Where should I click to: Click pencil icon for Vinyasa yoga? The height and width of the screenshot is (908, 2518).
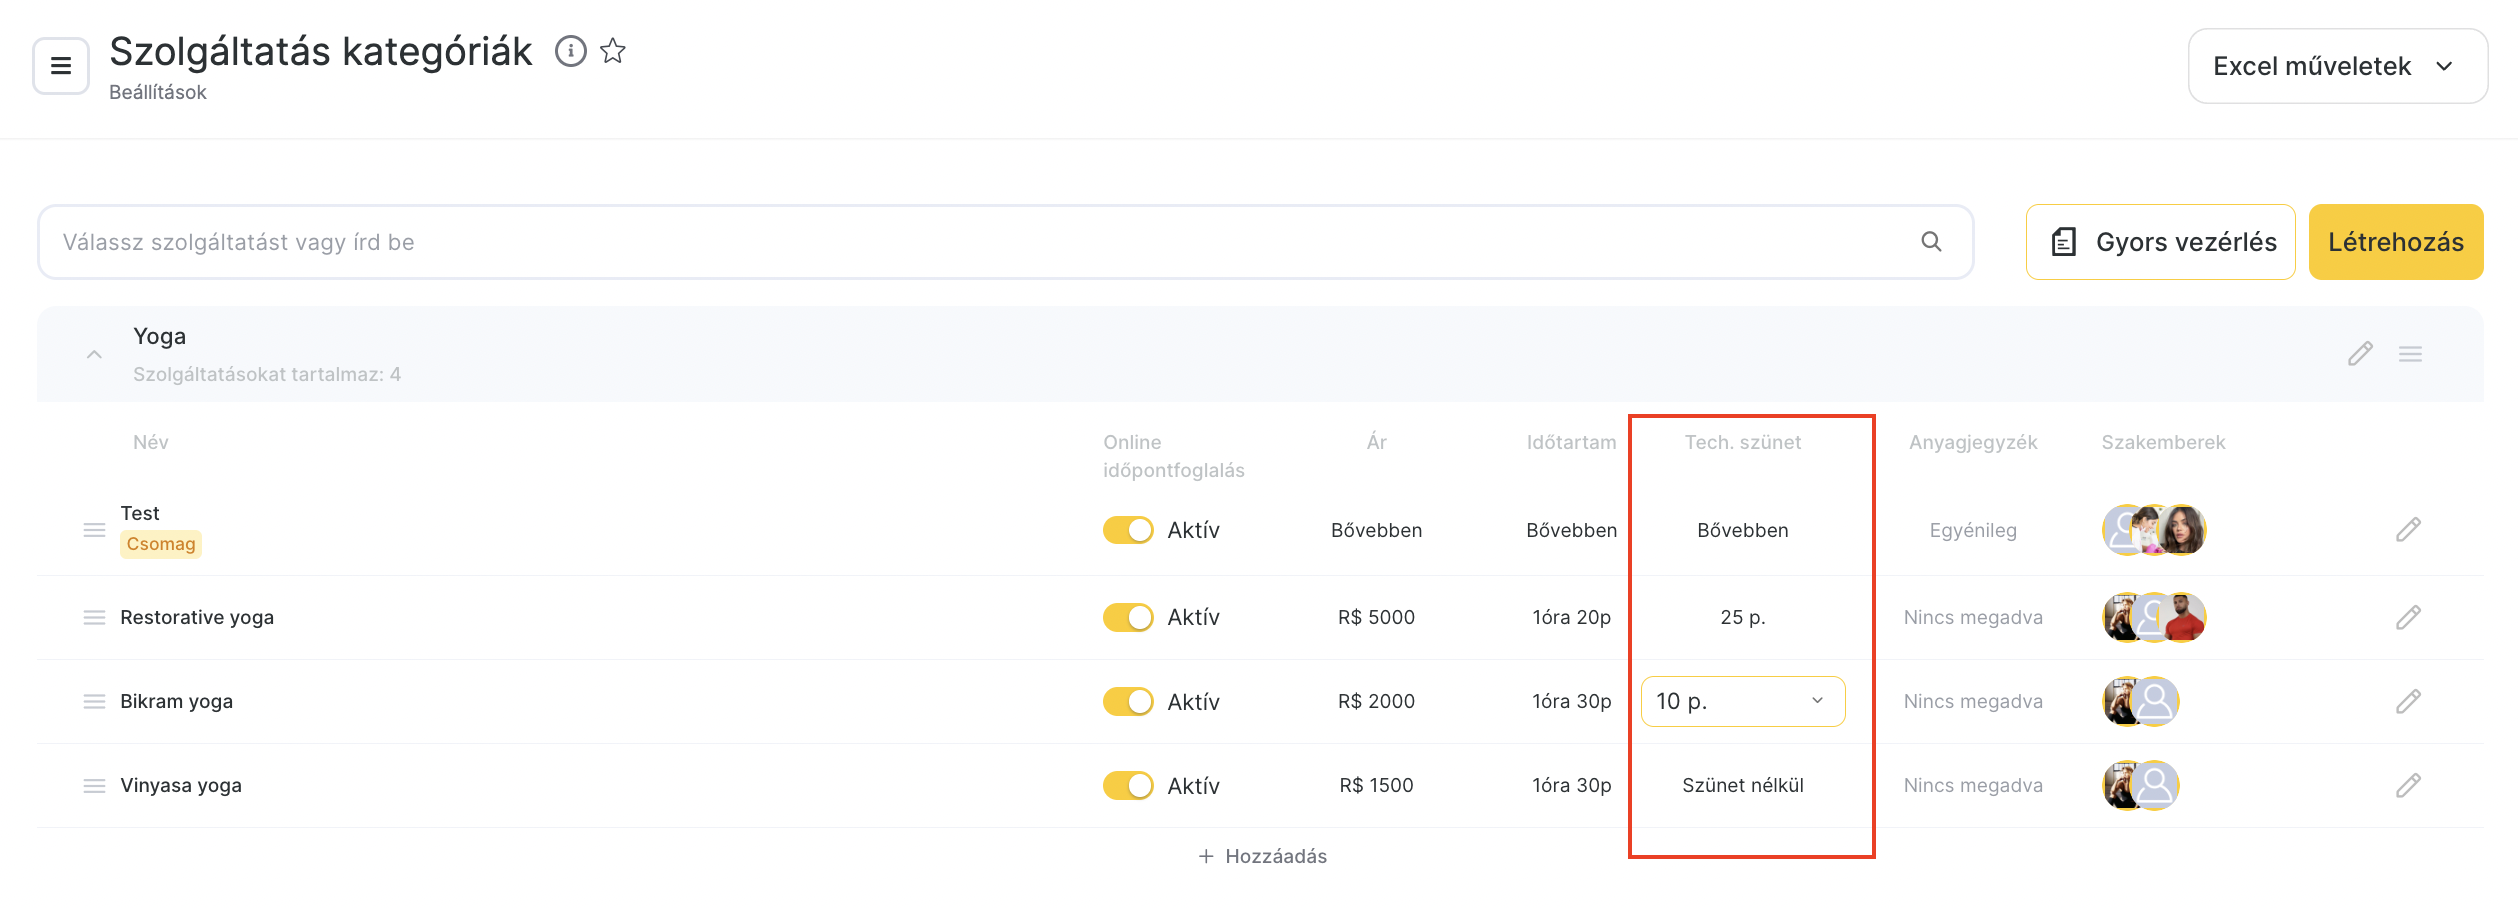[x=2408, y=786]
